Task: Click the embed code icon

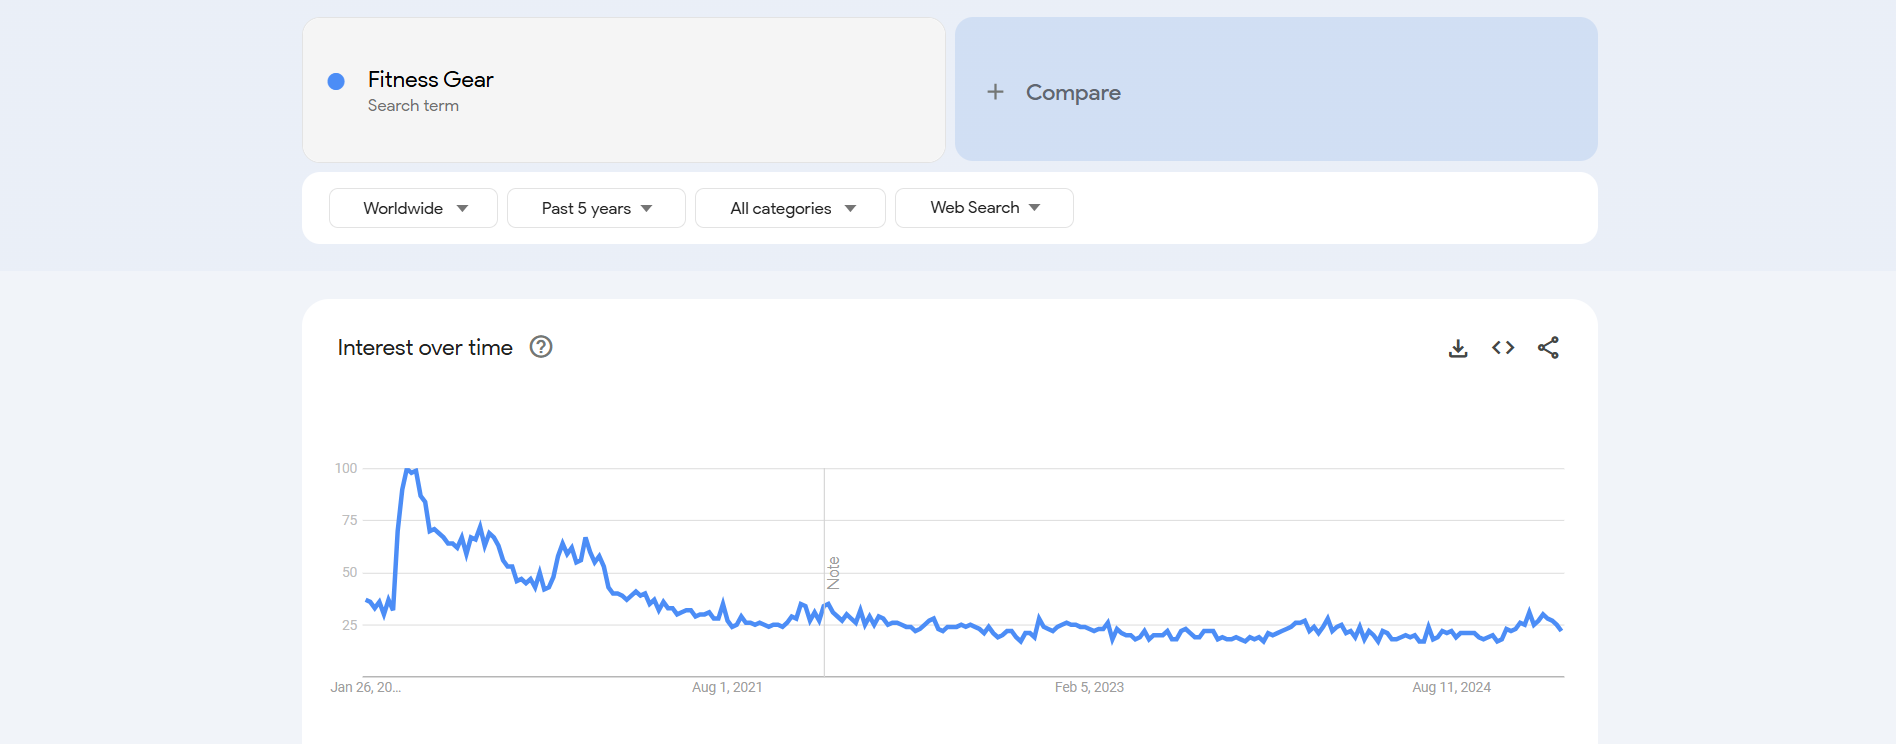Action: point(1503,348)
